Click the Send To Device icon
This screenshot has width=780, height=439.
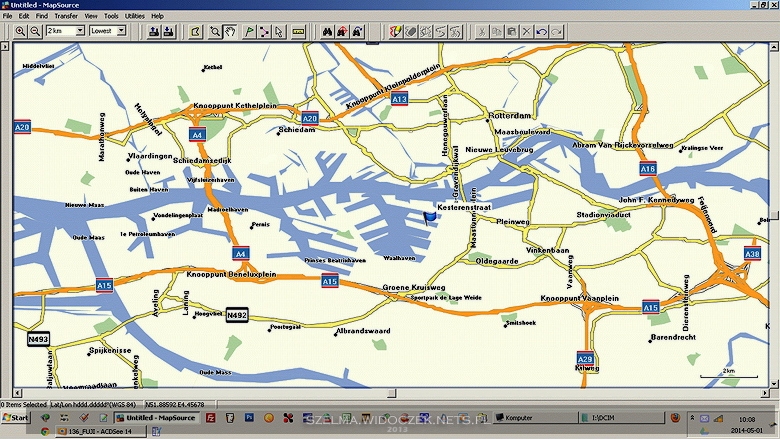(154, 31)
